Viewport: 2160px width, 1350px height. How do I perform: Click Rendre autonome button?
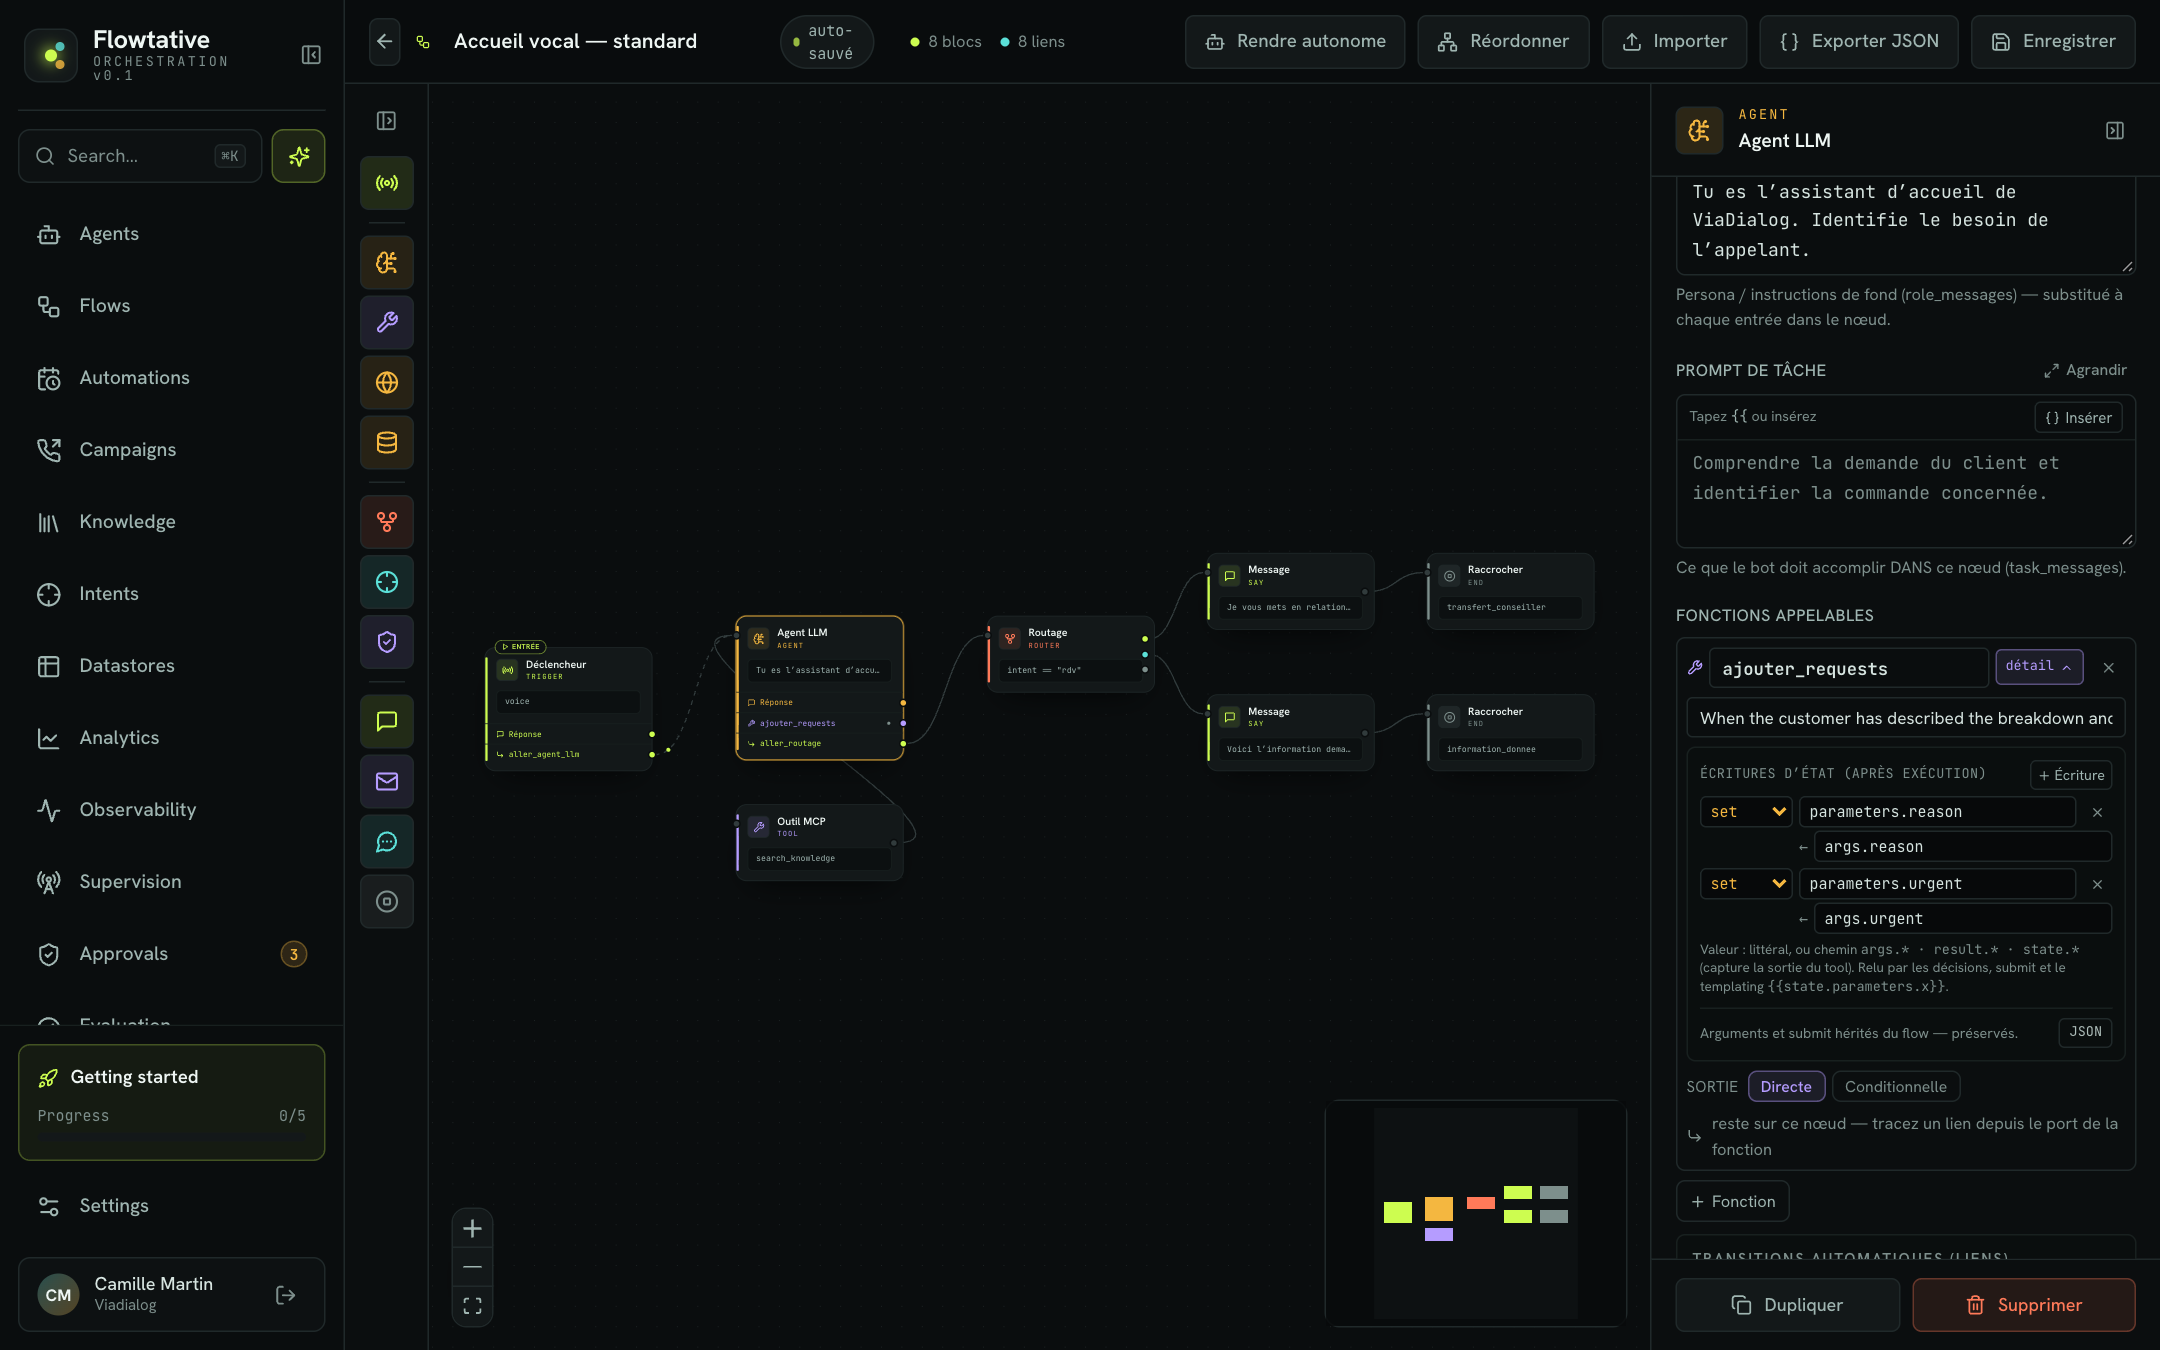(1295, 42)
